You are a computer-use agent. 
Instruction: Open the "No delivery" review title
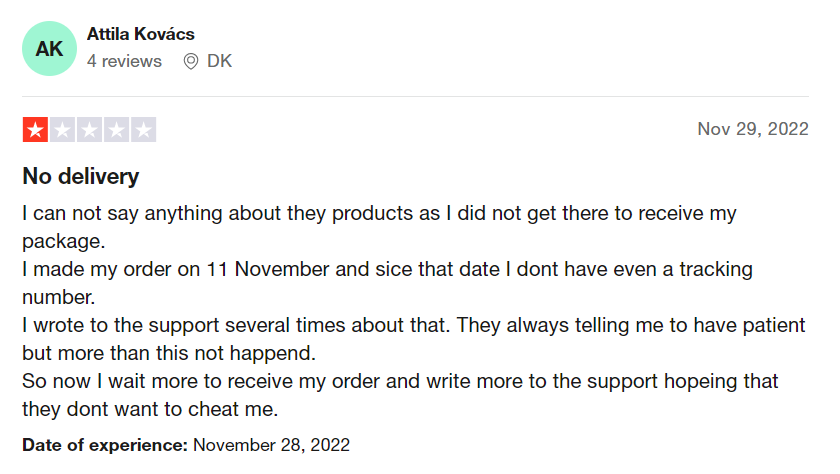pos(81,177)
